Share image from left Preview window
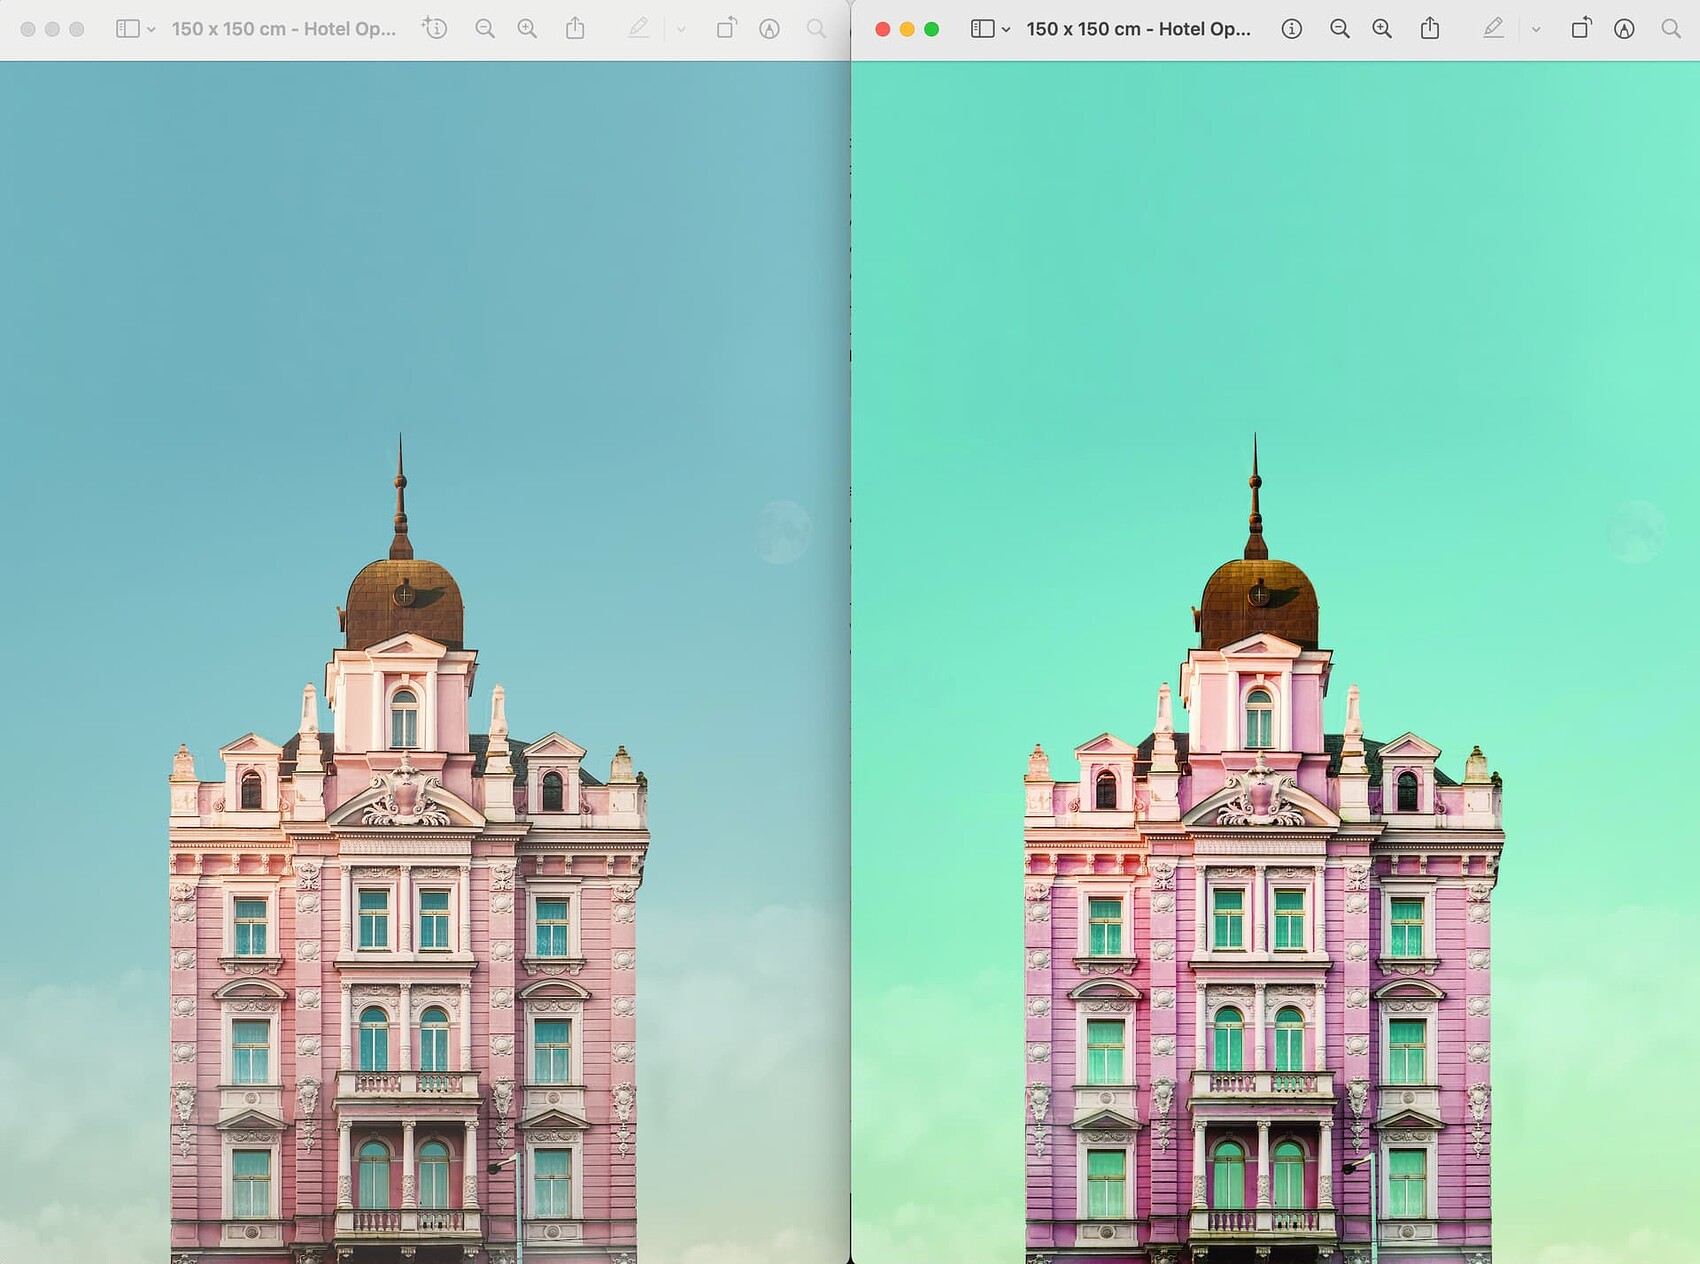This screenshot has width=1700, height=1264. coord(575,28)
